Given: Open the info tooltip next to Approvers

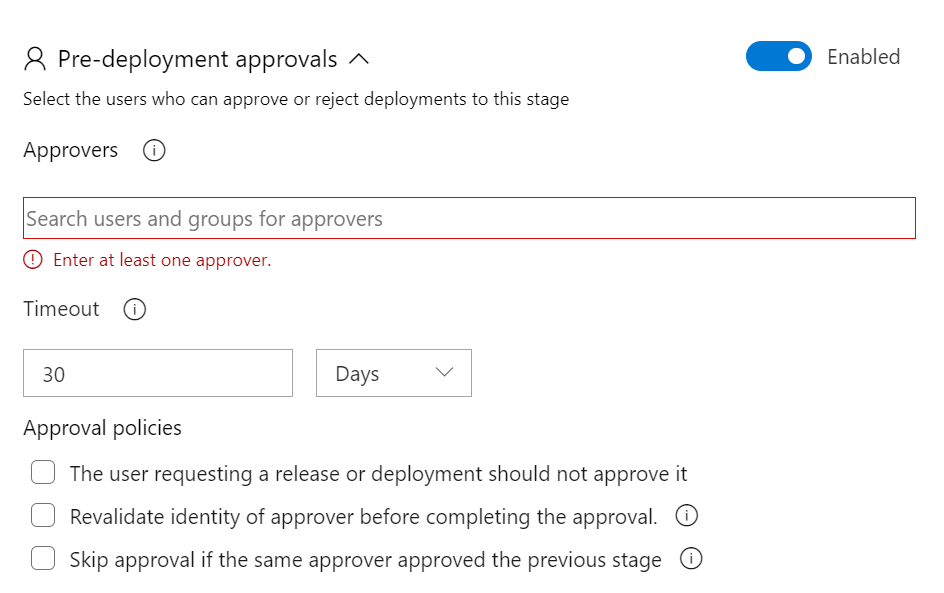Looking at the screenshot, I should (x=153, y=150).
